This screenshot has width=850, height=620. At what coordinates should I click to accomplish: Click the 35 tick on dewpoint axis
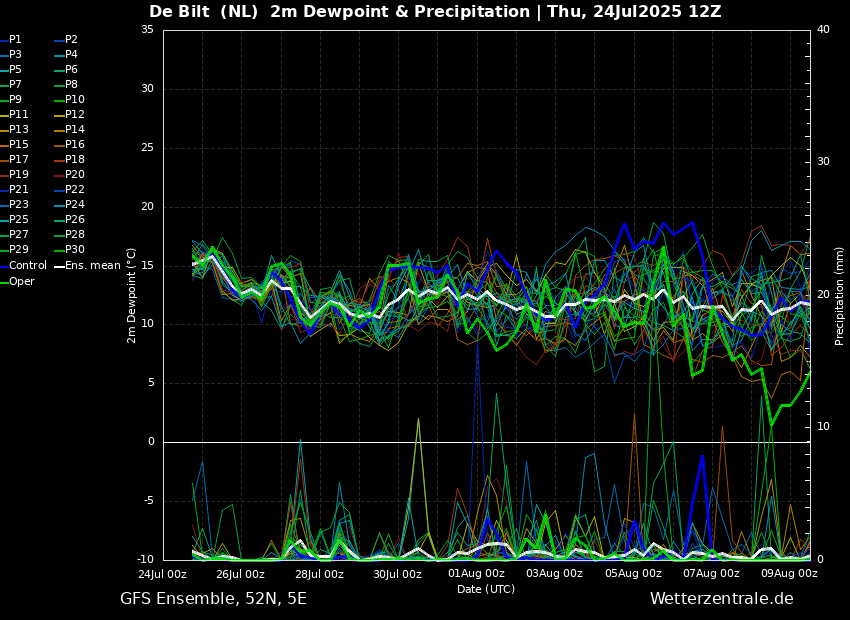[x=147, y=30]
